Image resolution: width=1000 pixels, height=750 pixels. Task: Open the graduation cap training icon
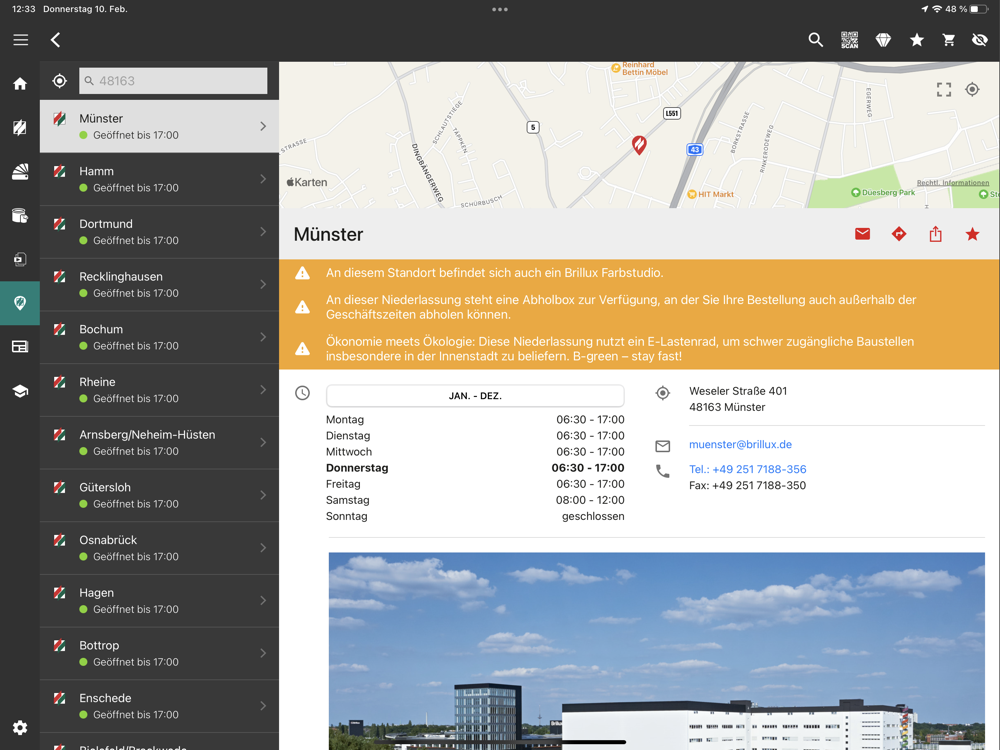[20, 391]
